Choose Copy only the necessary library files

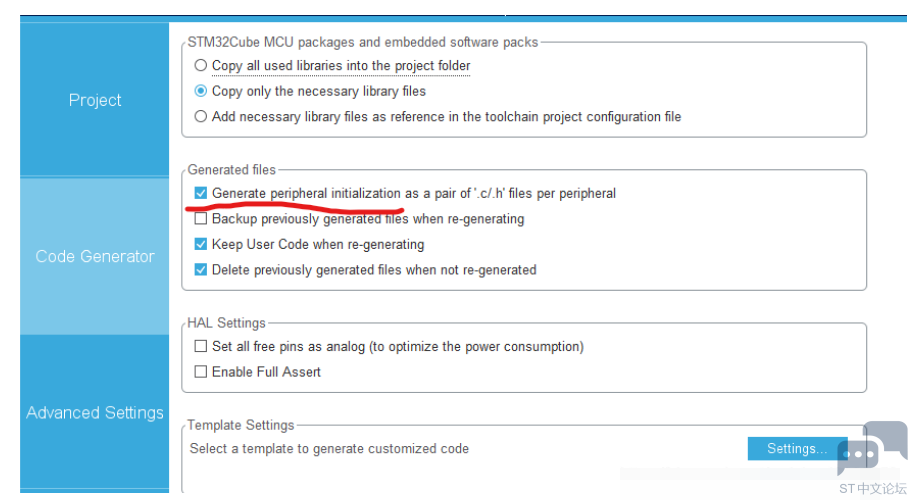pos(201,91)
